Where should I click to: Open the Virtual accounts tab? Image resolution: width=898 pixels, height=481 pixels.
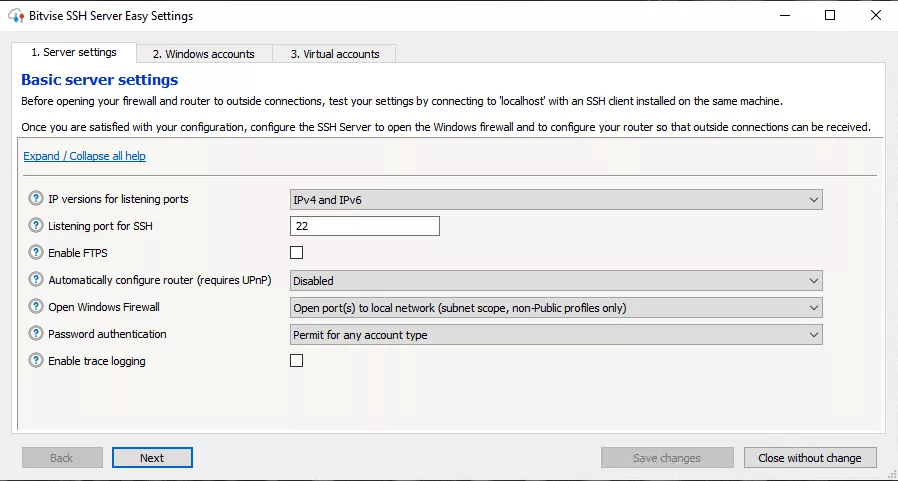pyautogui.click(x=335, y=54)
